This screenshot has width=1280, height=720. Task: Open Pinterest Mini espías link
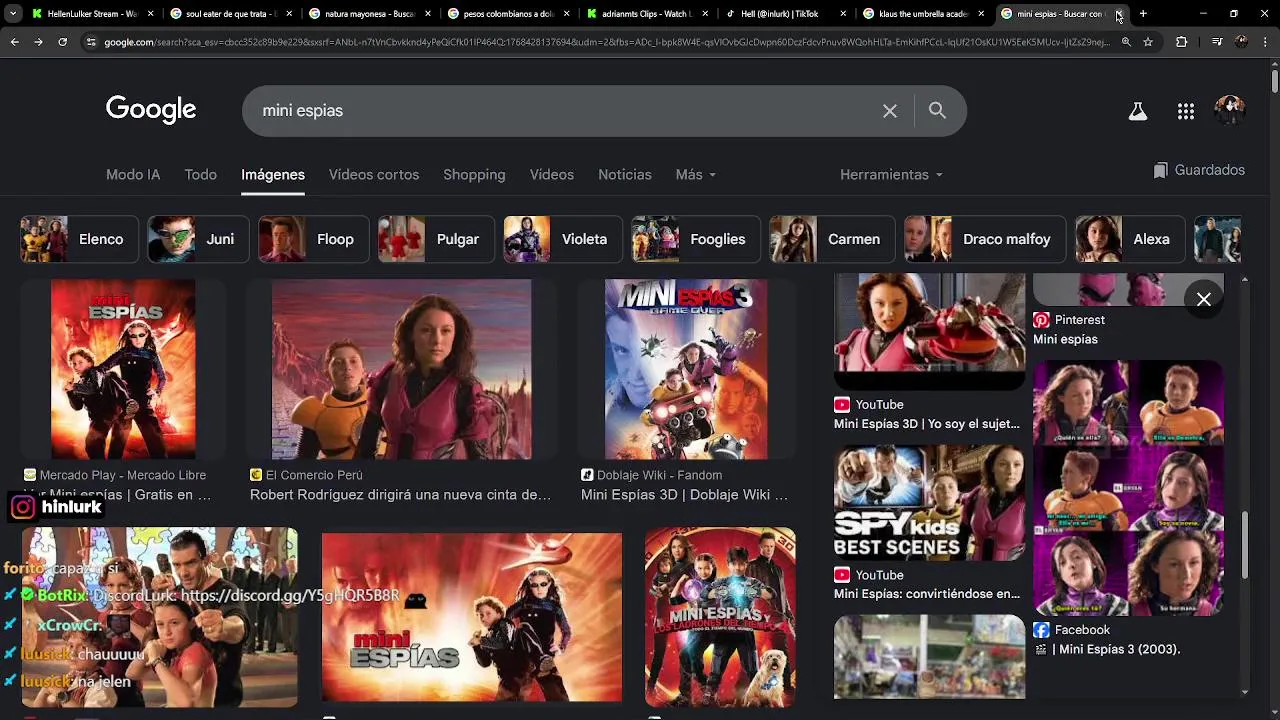click(1065, 339)
